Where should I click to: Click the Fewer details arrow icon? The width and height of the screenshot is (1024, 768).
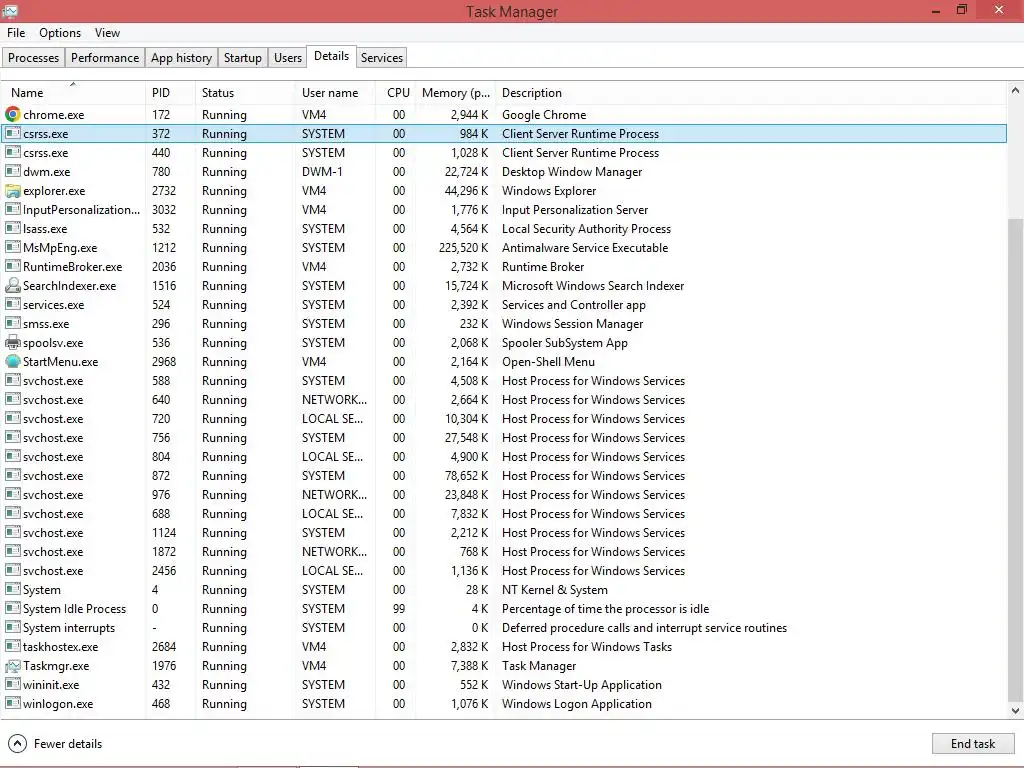[x=17, y=743]
